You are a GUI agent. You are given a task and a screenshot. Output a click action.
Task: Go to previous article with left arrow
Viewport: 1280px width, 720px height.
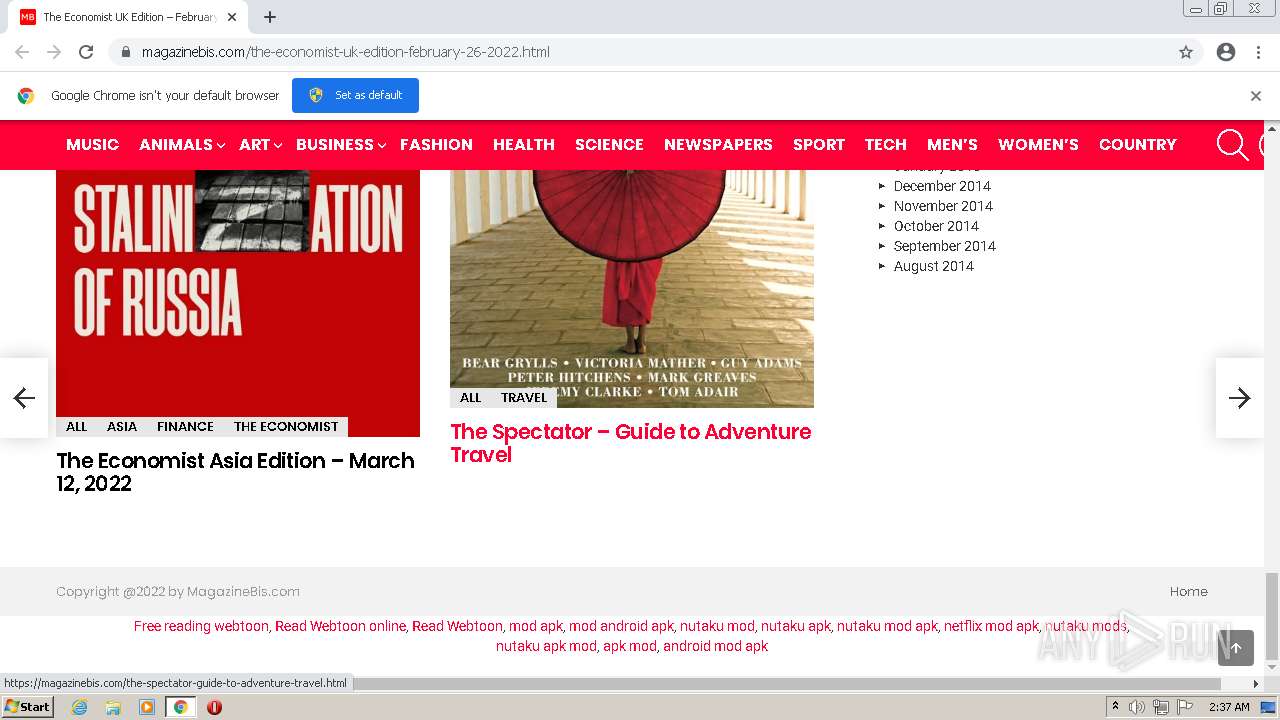tap(24, 398)
